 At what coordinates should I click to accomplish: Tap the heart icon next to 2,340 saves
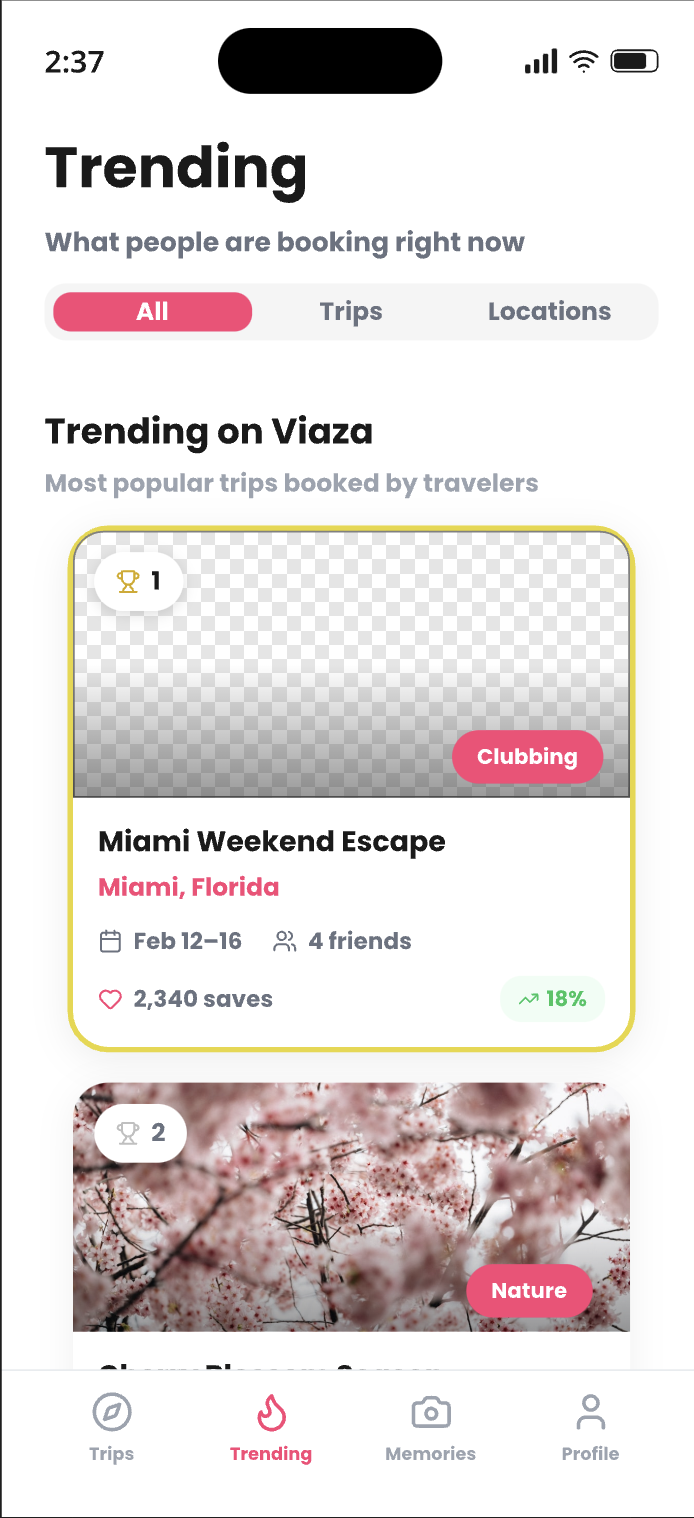[110, 998]
